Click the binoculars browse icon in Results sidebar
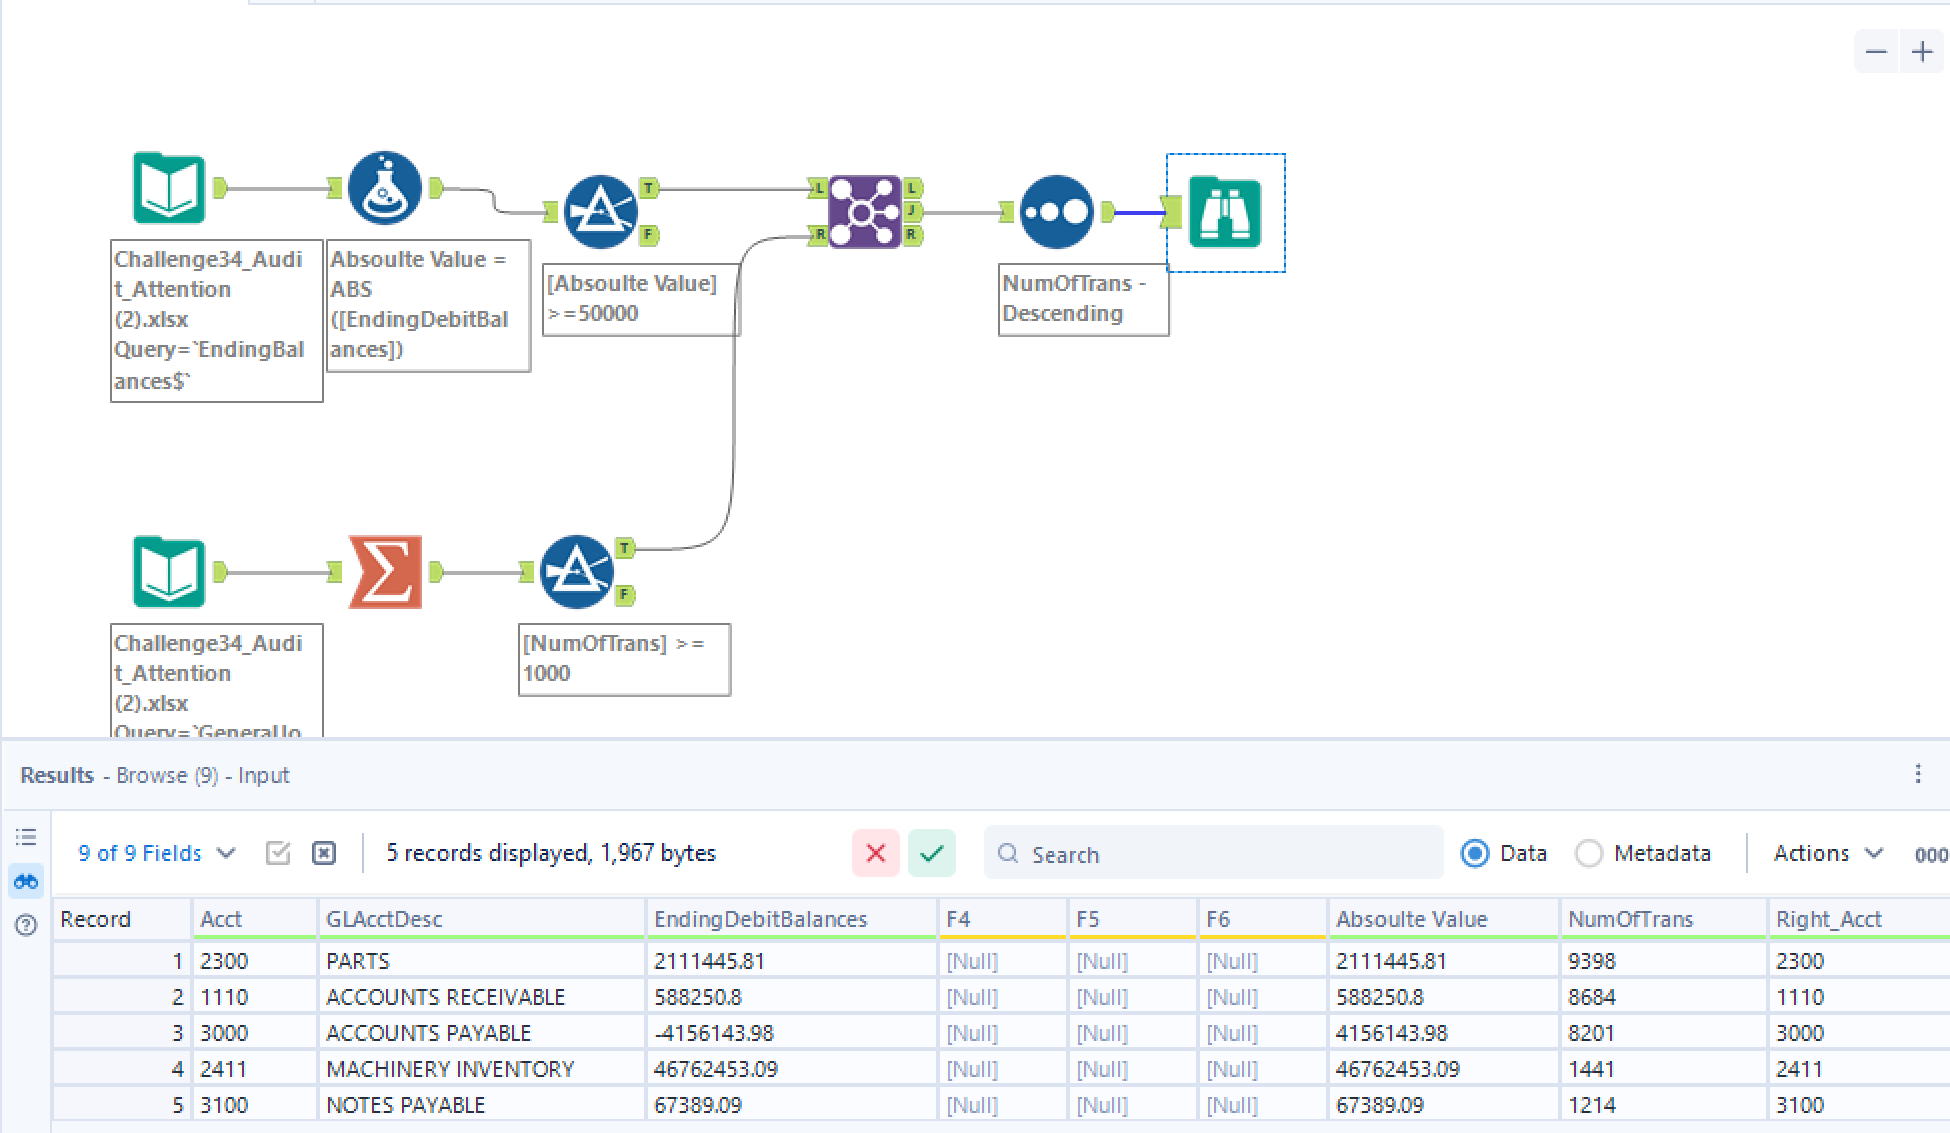This screenshot has width=1950, height=1133. 26,881
